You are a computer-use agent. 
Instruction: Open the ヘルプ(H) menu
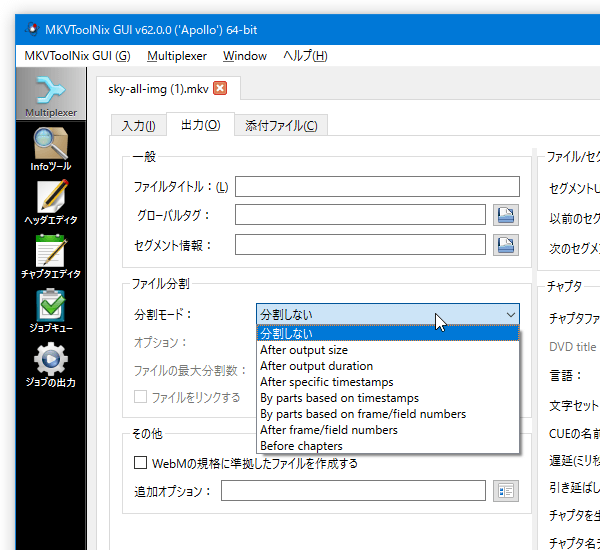pyautogui.click(x=305, y=56)
